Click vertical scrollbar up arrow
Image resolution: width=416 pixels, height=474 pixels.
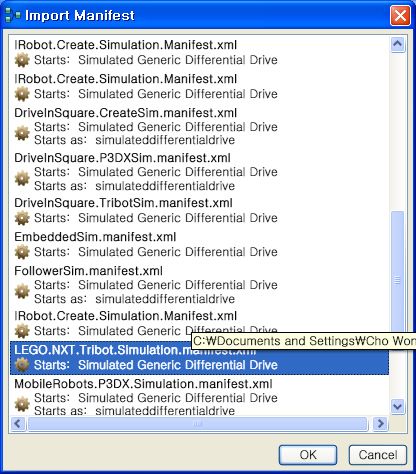[x=398, y=44]
